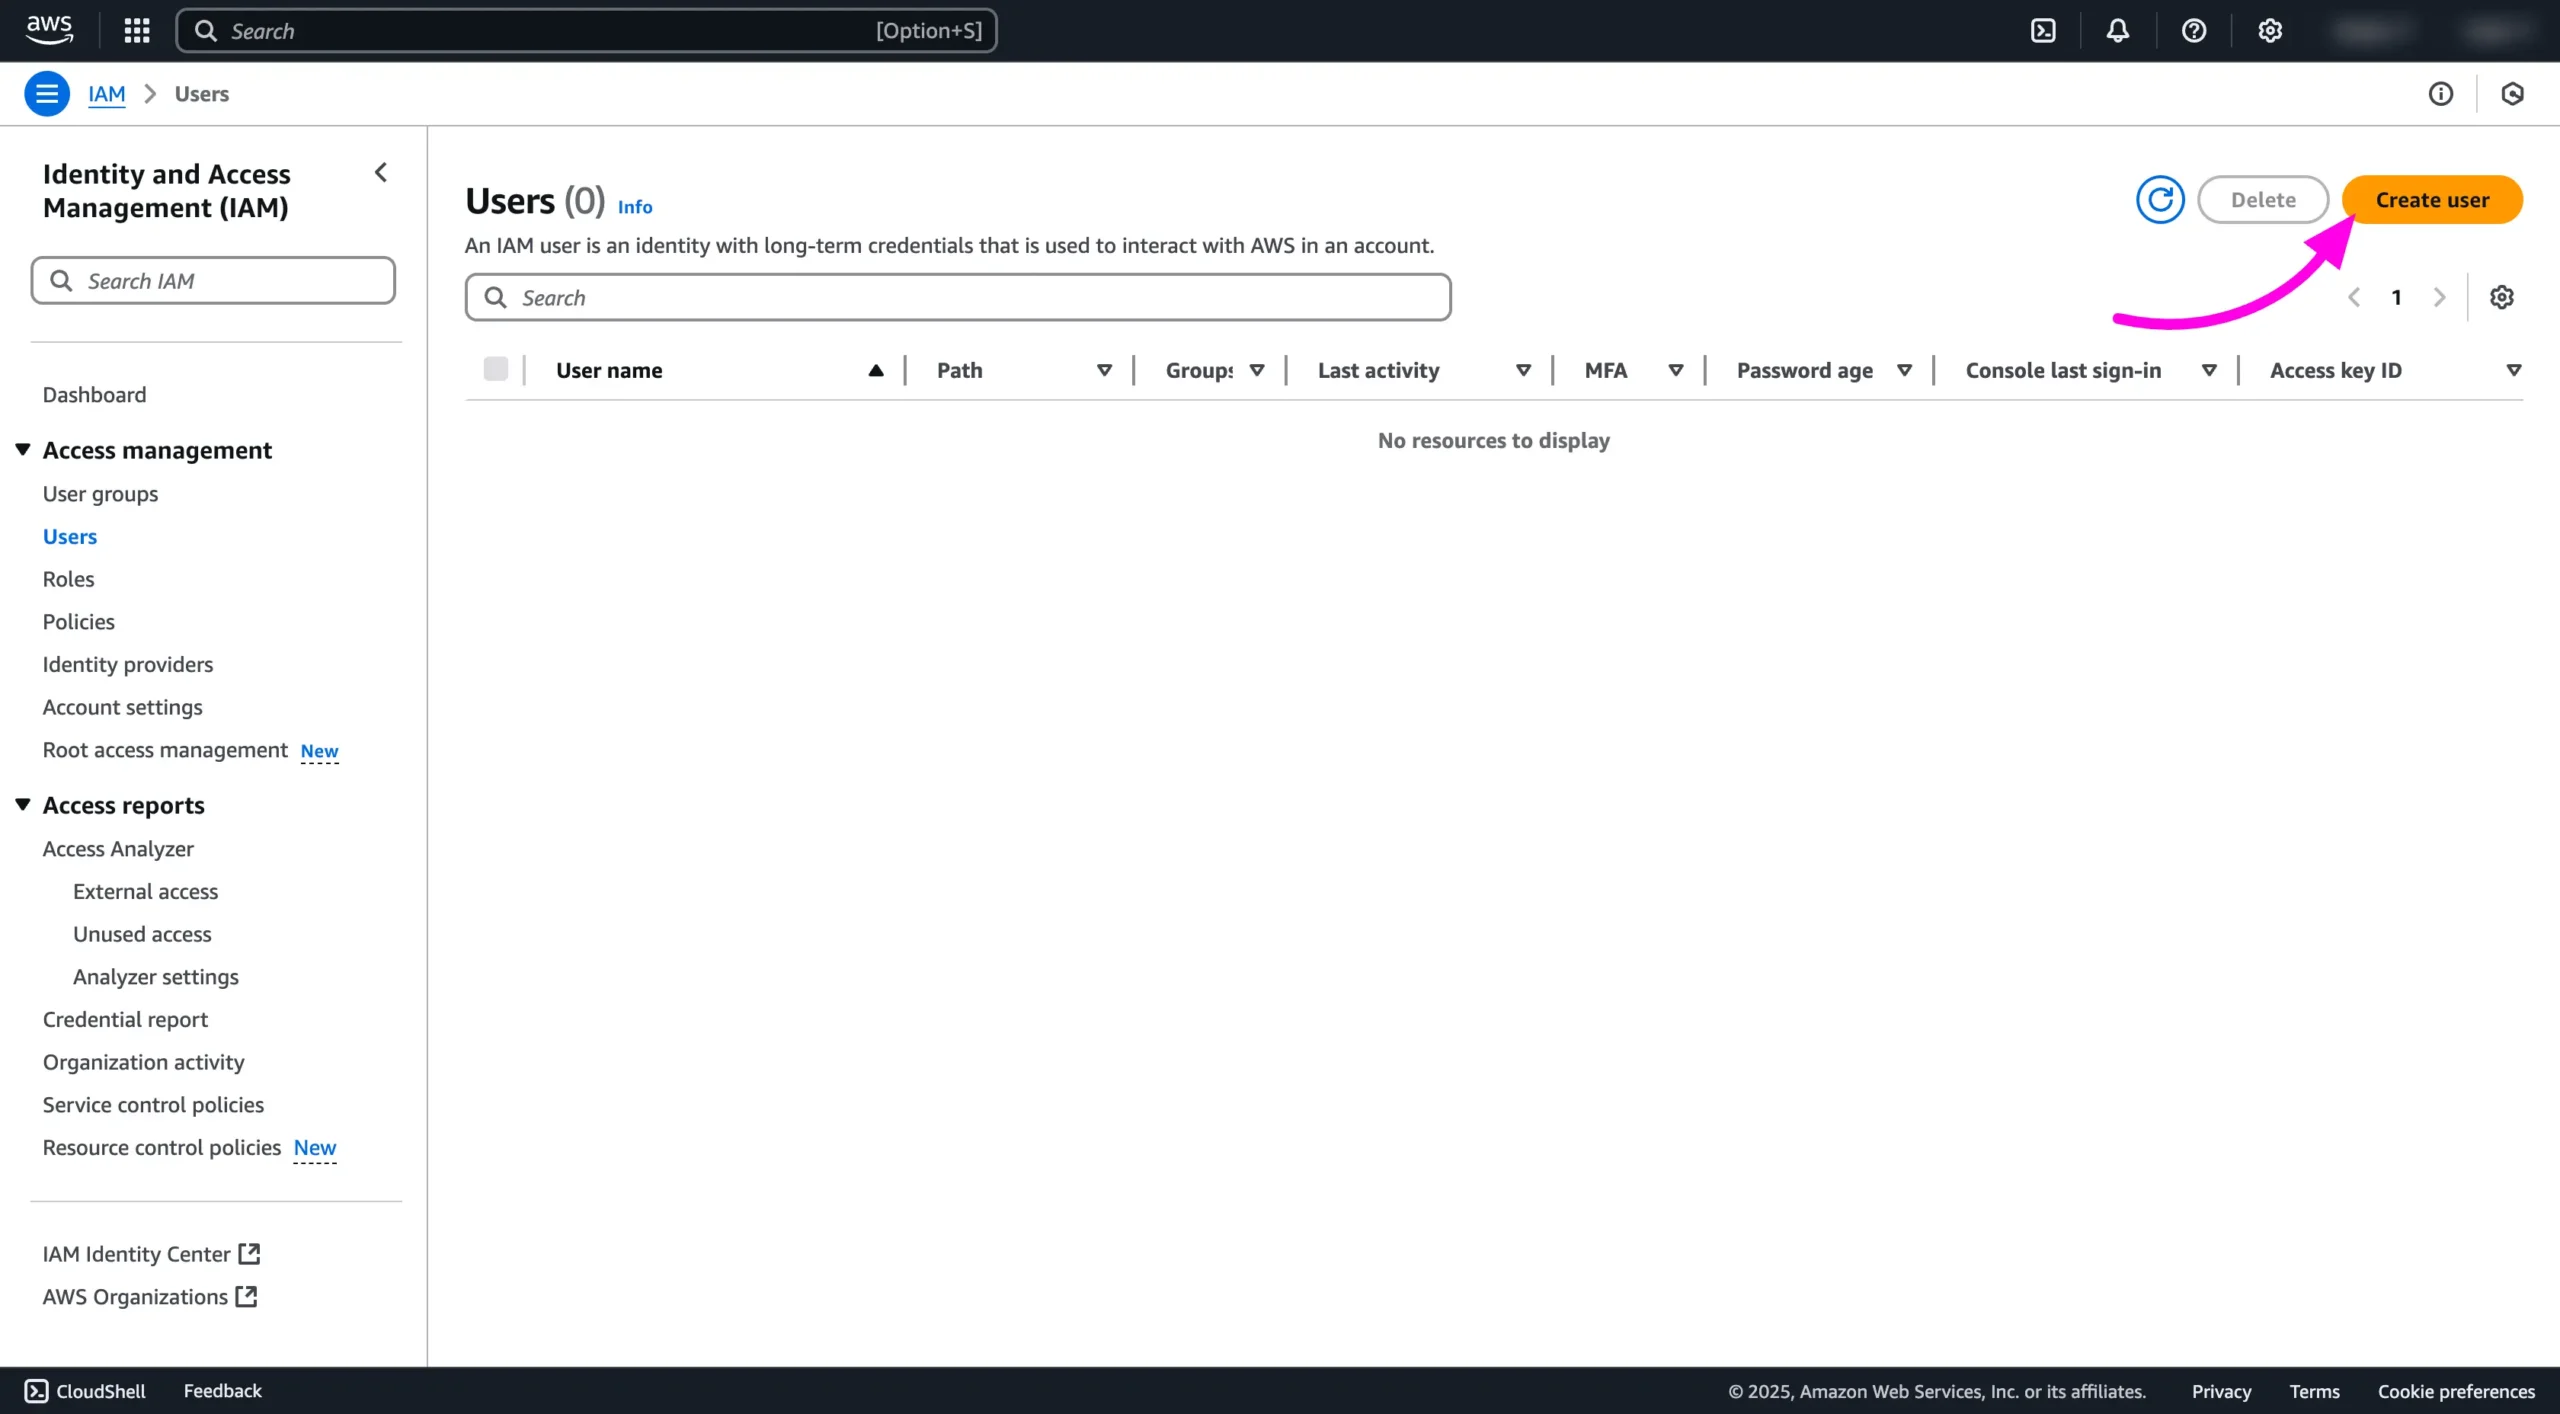Open external link icon for AWS Organizations

(x=246, y=1296)
